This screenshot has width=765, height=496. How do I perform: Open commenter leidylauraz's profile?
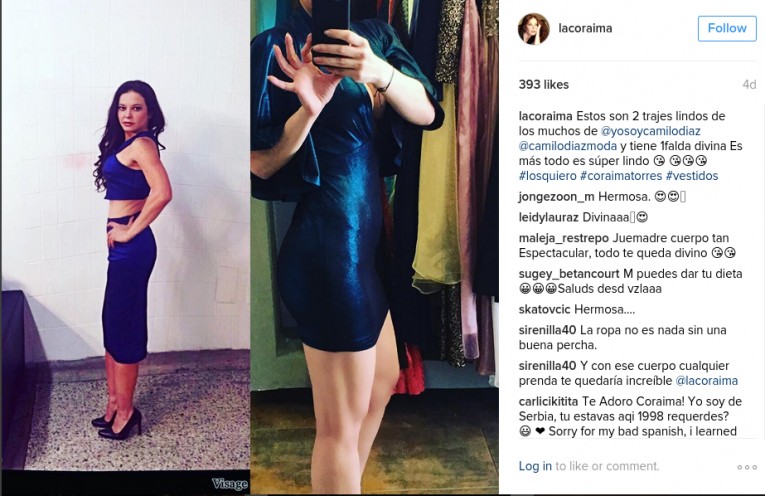coord(549,218)
